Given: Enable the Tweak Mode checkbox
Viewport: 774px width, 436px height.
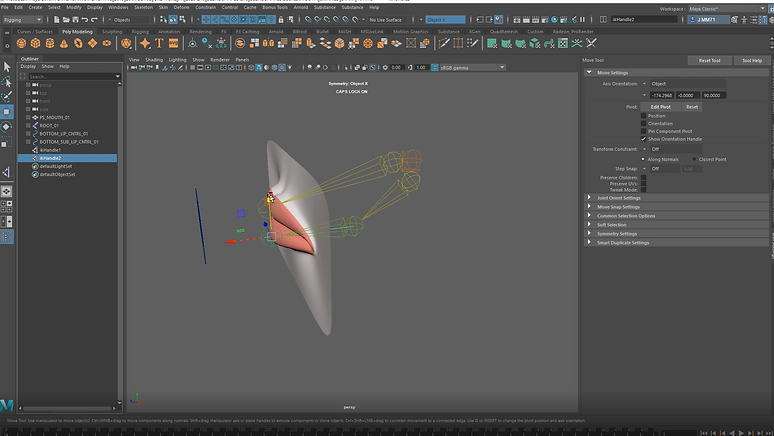Looking at the screenshot, I should [x=643, y=190].
